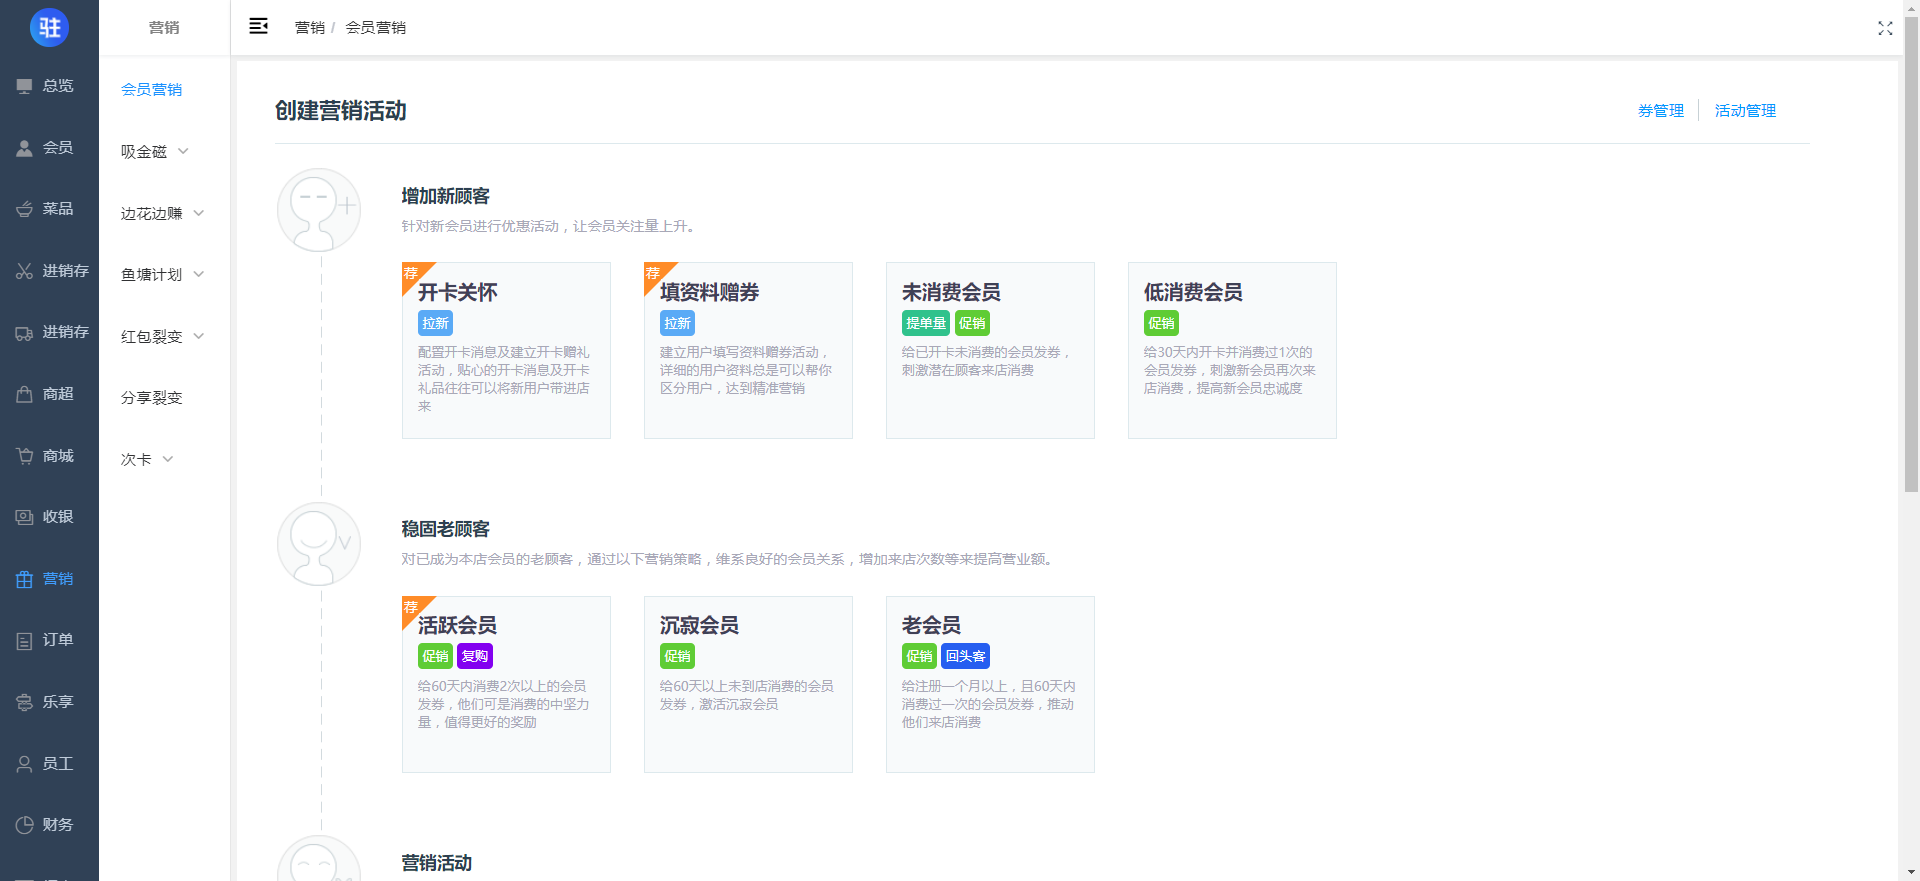The width and height of the screenshot is (1920, 881).
Task: Click the 财务 pie chart icon
Action: coord(25,825)
